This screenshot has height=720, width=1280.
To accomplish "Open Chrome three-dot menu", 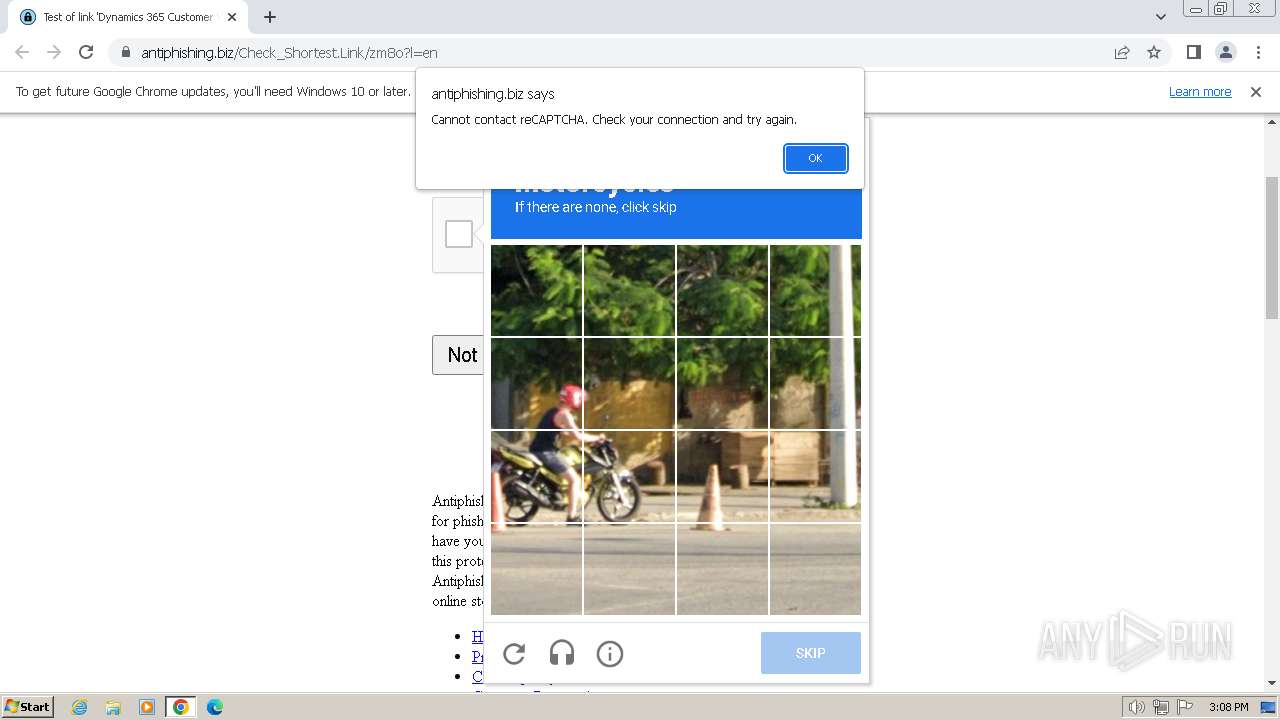I will (1257, 52).
